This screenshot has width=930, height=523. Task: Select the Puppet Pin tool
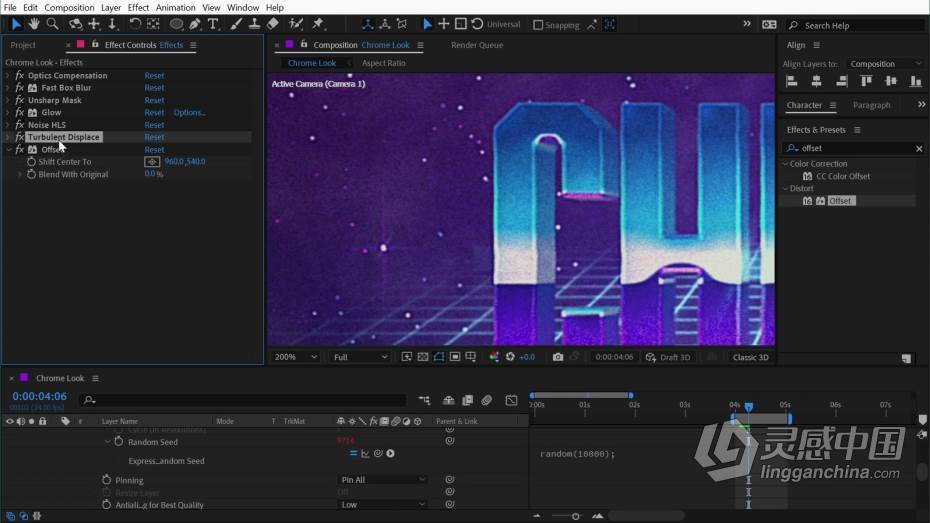(x=318, y=24)
